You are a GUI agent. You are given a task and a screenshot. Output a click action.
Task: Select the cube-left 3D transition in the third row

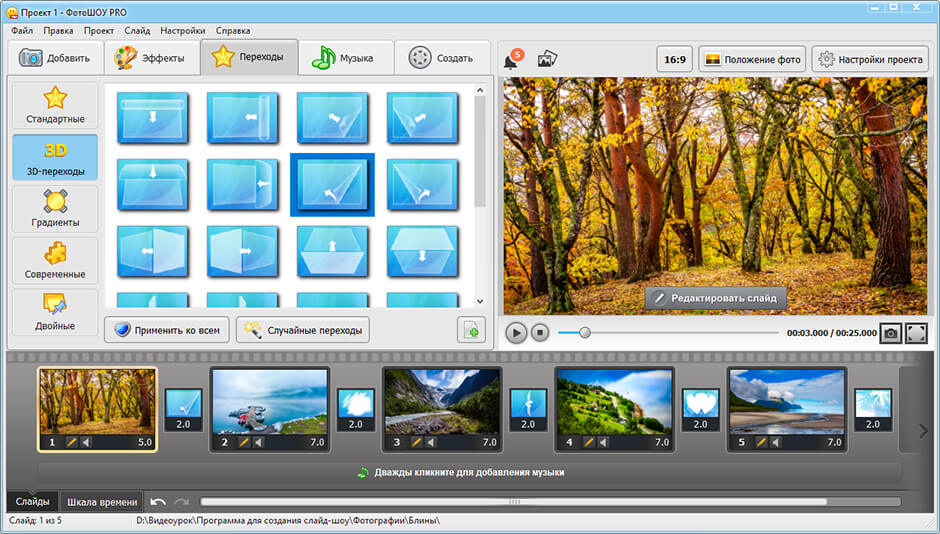[x=152, y=251]
